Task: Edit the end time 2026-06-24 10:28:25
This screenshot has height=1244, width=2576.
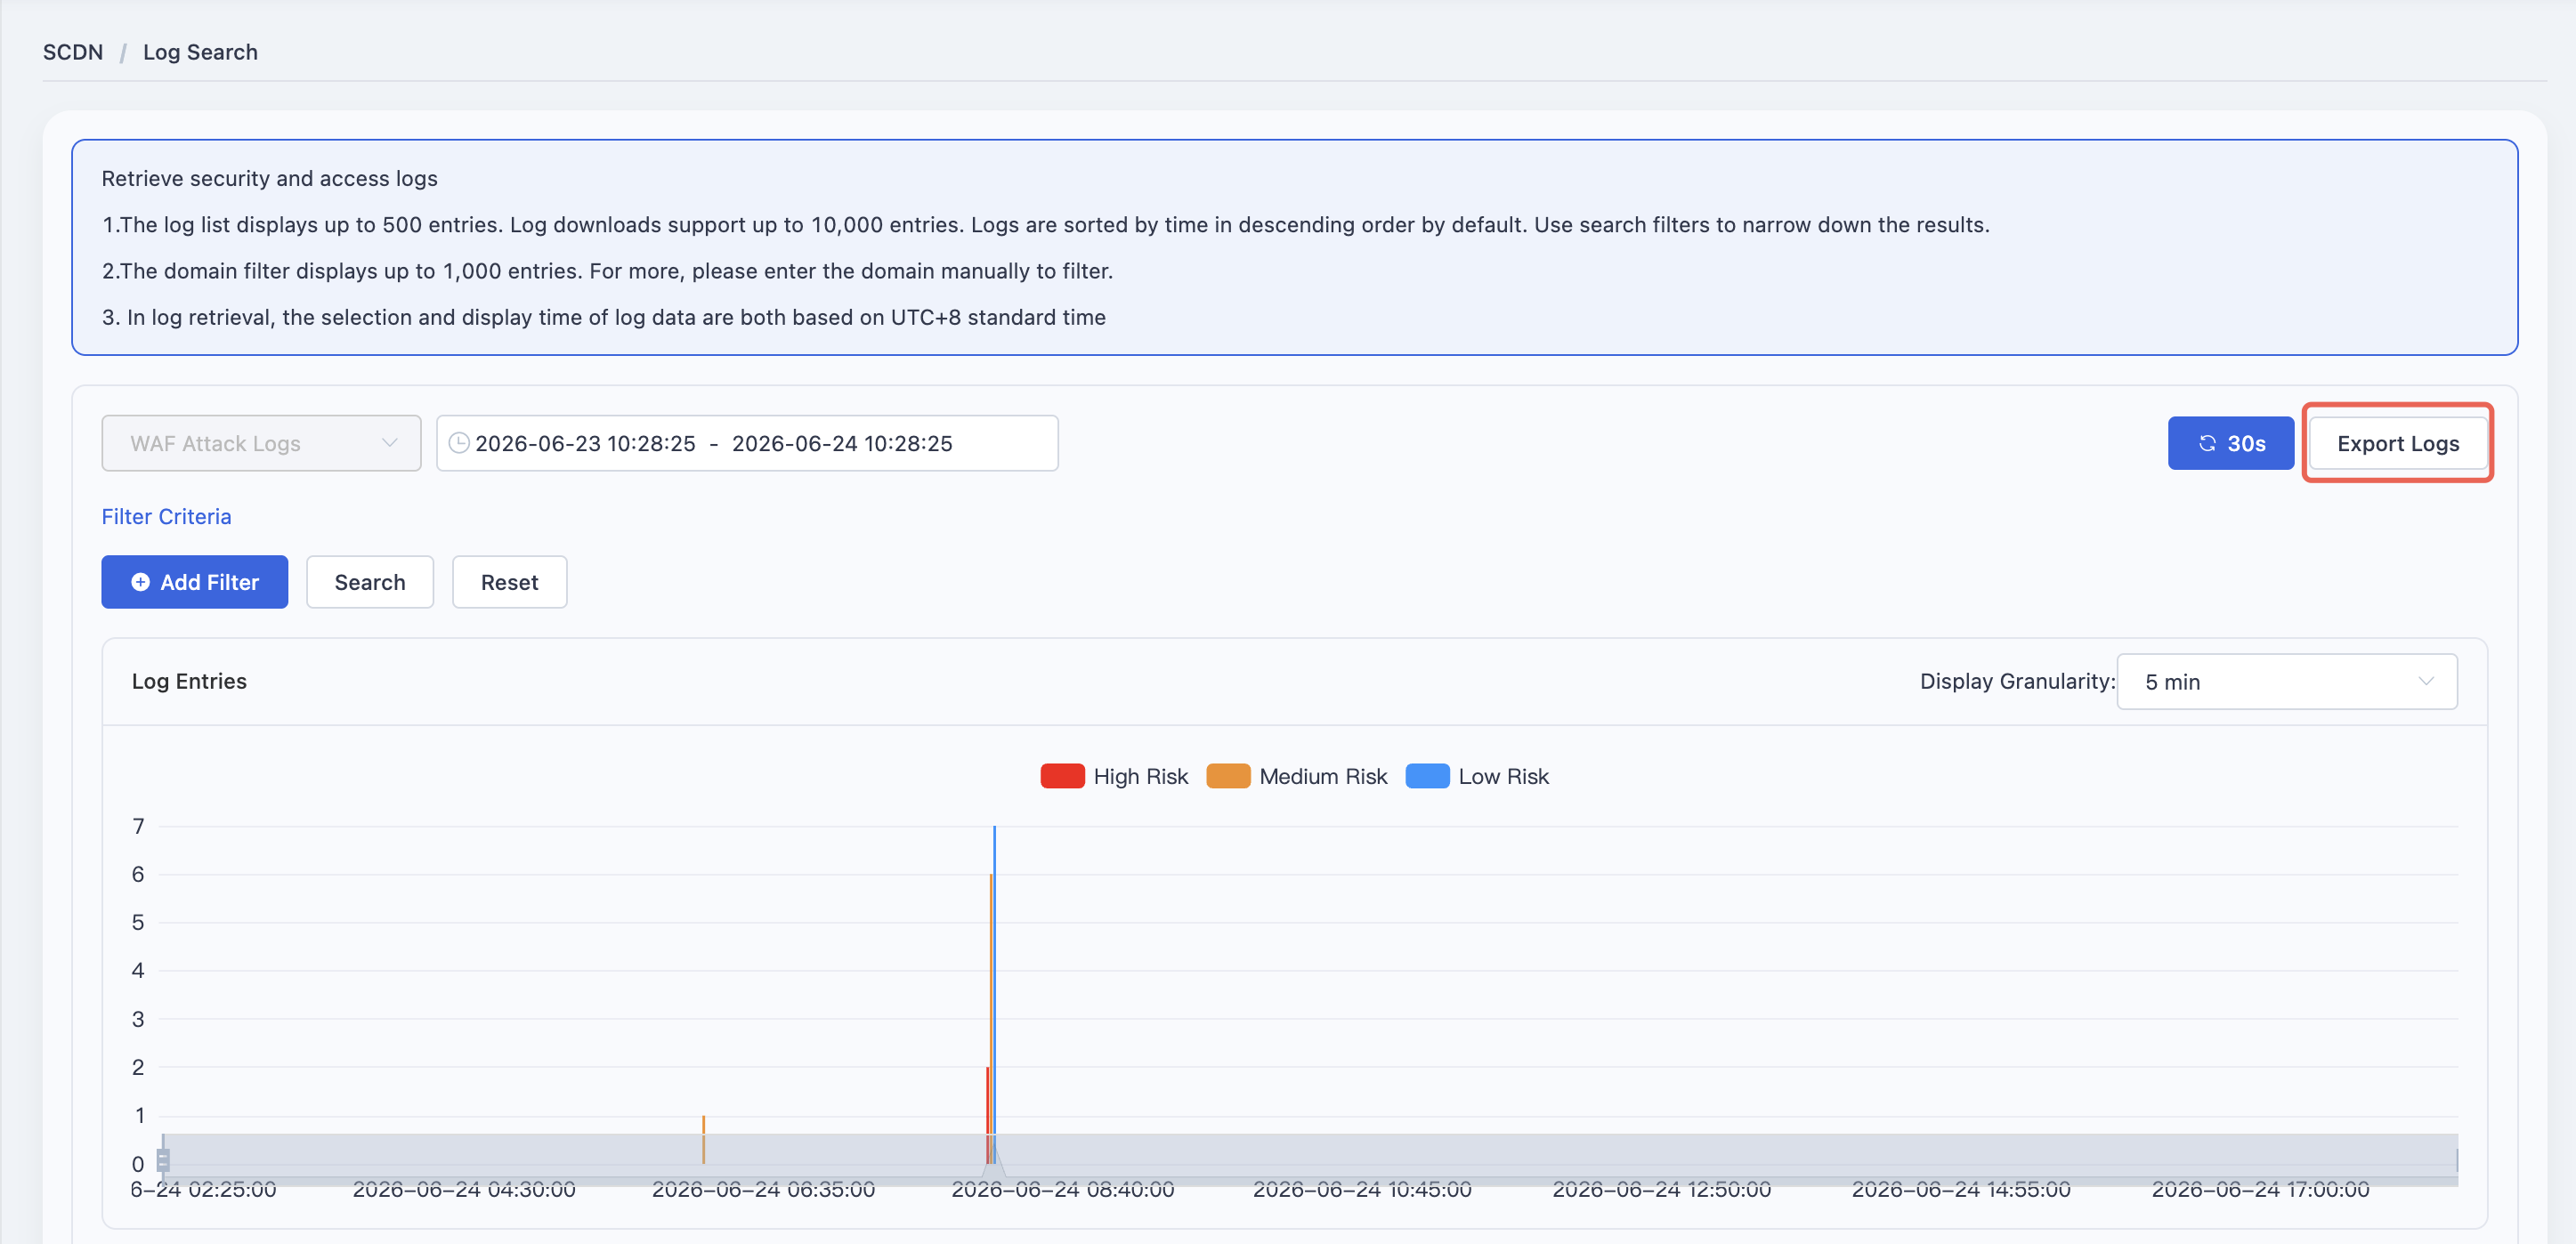Action: coord(842,443)
